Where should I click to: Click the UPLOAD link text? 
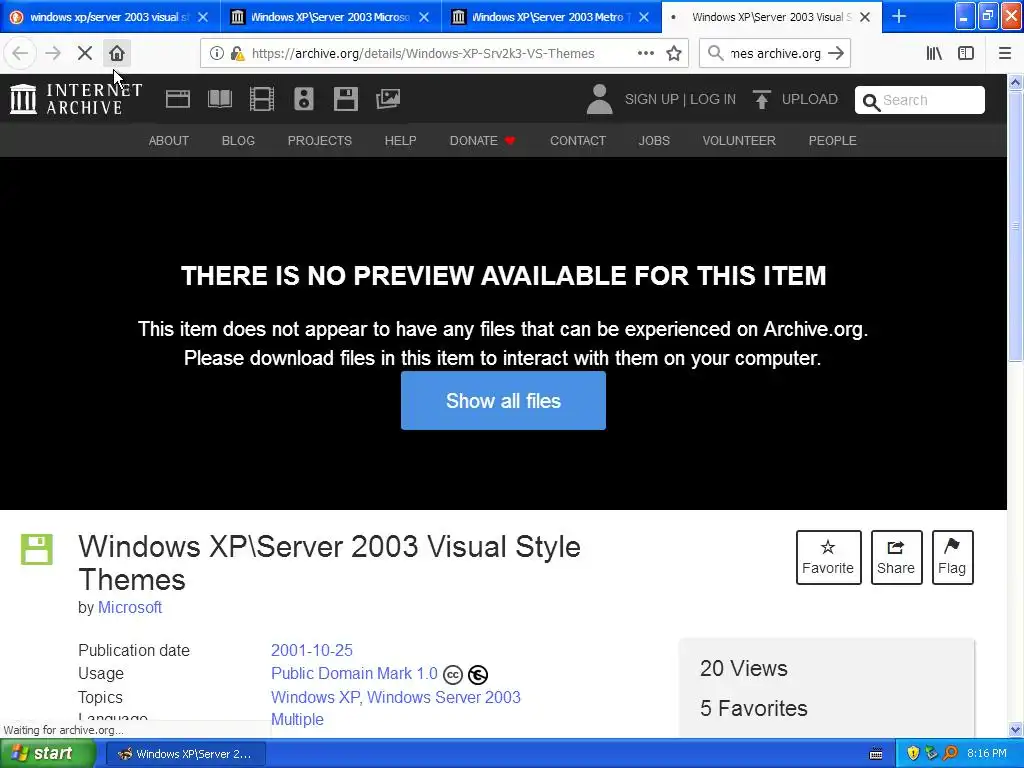[809, 99]
